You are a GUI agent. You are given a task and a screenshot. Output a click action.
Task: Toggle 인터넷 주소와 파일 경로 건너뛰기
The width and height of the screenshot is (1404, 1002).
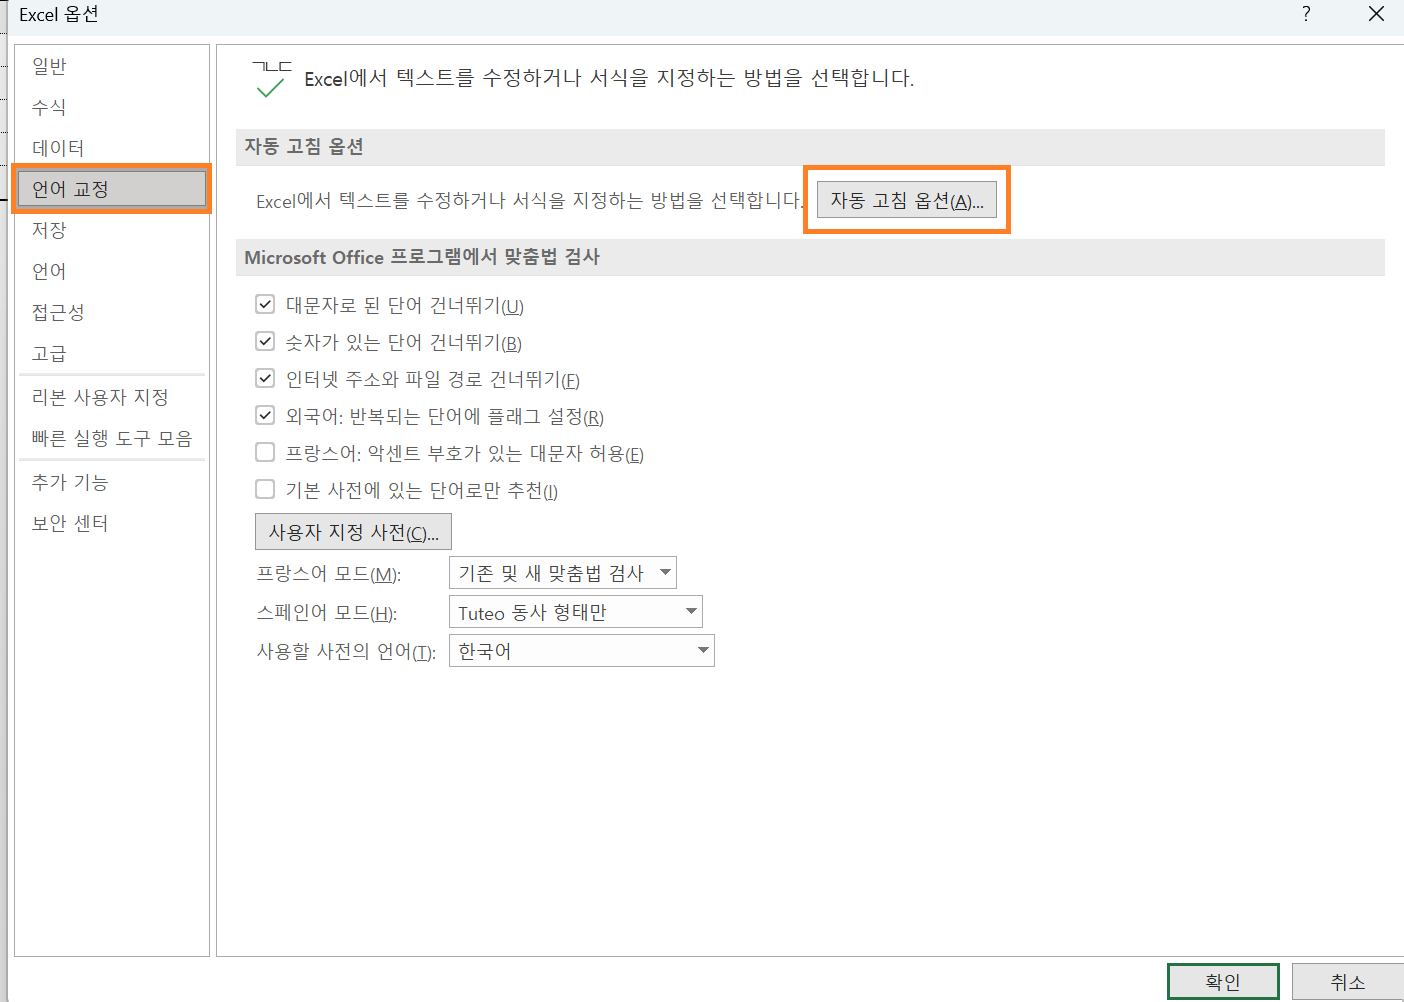coord(265,378)
